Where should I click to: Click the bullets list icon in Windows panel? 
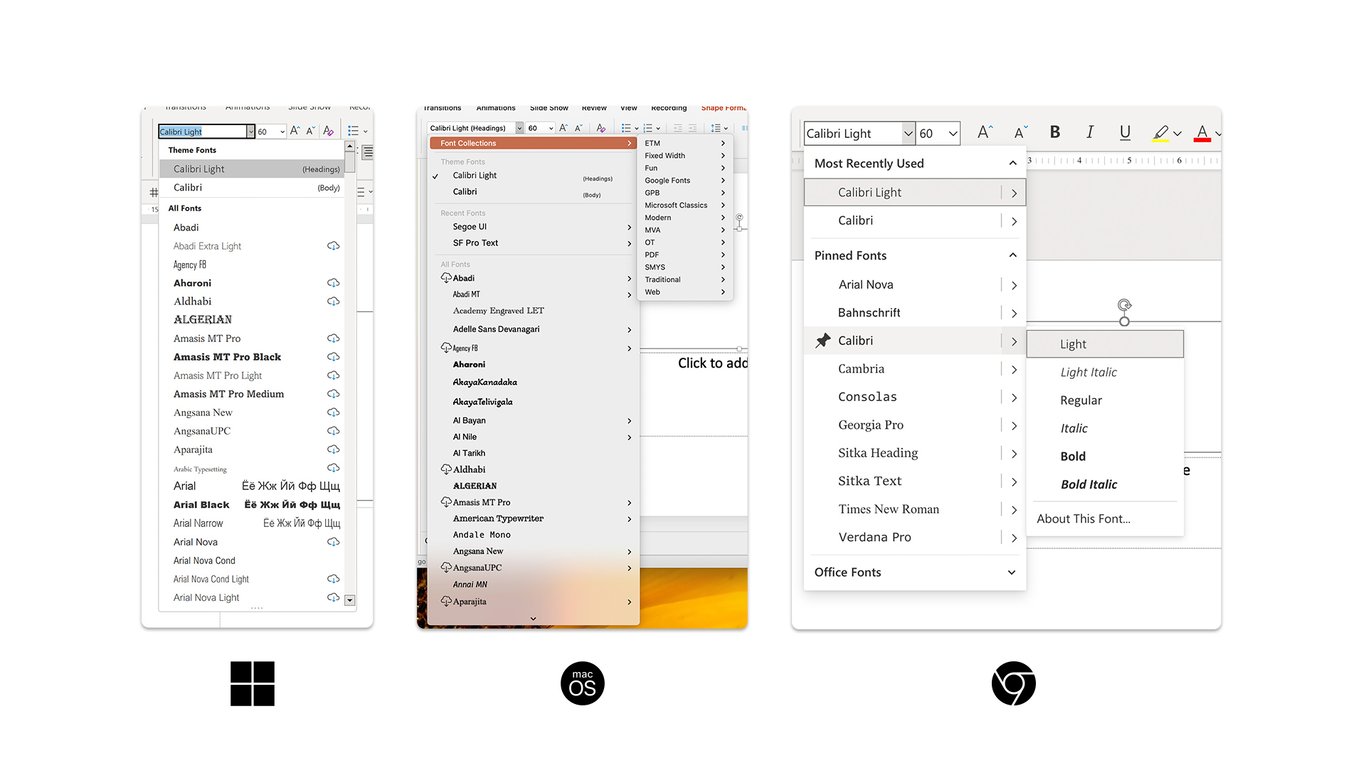tap(353, 131)
